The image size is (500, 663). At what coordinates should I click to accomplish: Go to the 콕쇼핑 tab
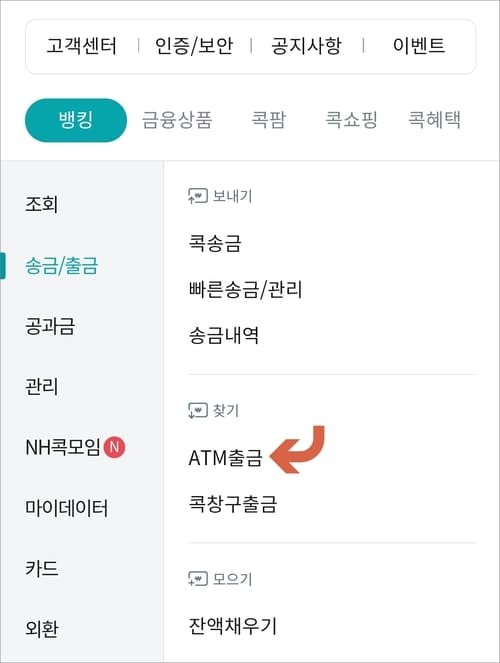(351, 120)
